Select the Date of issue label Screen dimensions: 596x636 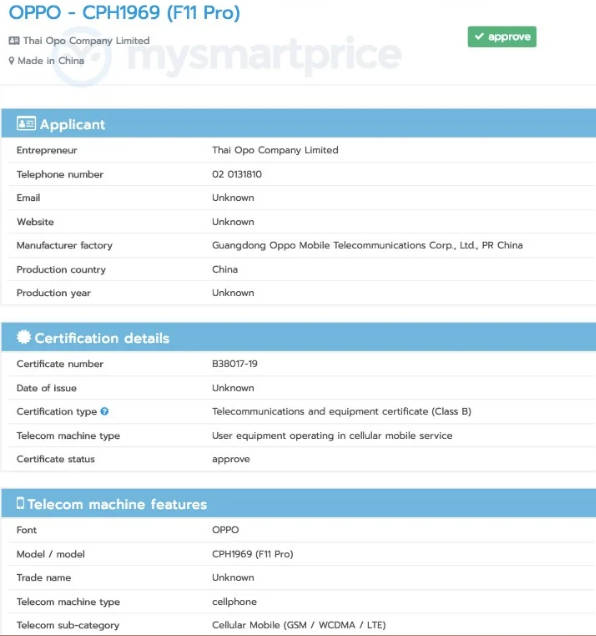[46, 388]
